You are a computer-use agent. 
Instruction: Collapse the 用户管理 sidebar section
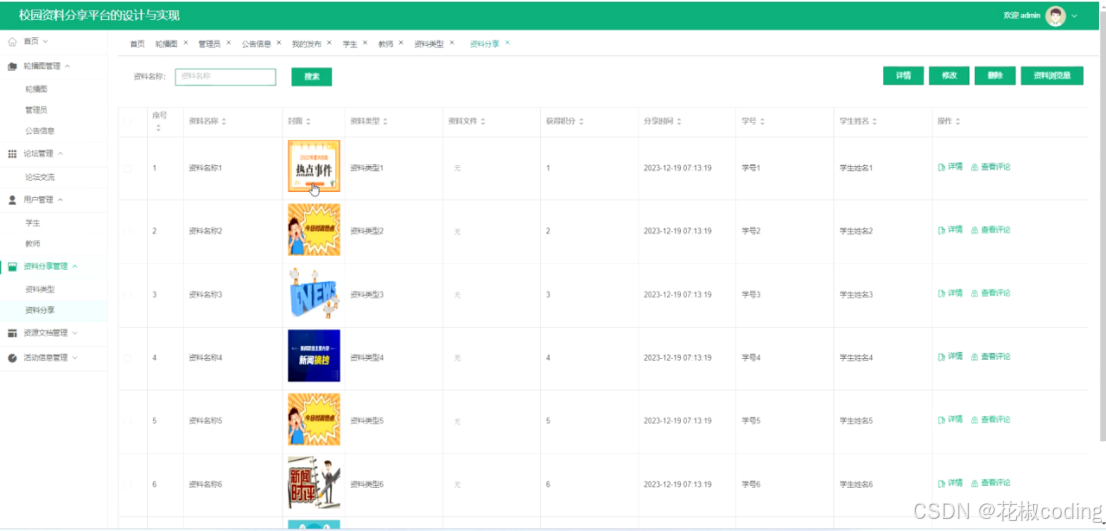54,200
